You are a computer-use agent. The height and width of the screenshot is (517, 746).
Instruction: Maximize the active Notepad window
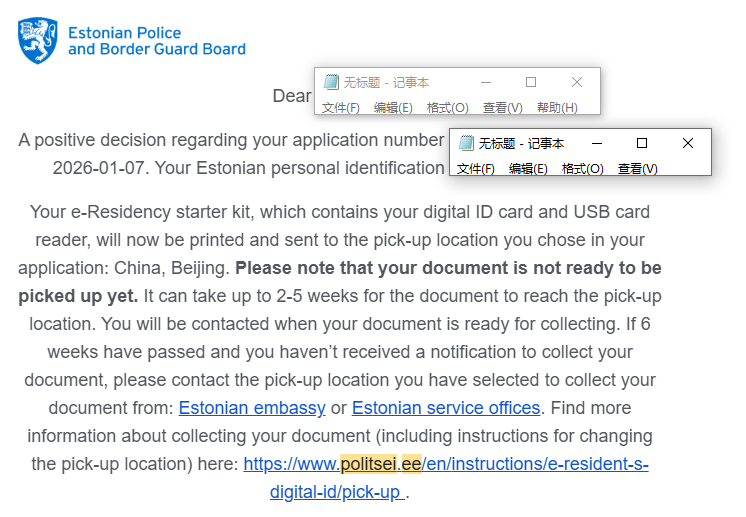[642, 144]
